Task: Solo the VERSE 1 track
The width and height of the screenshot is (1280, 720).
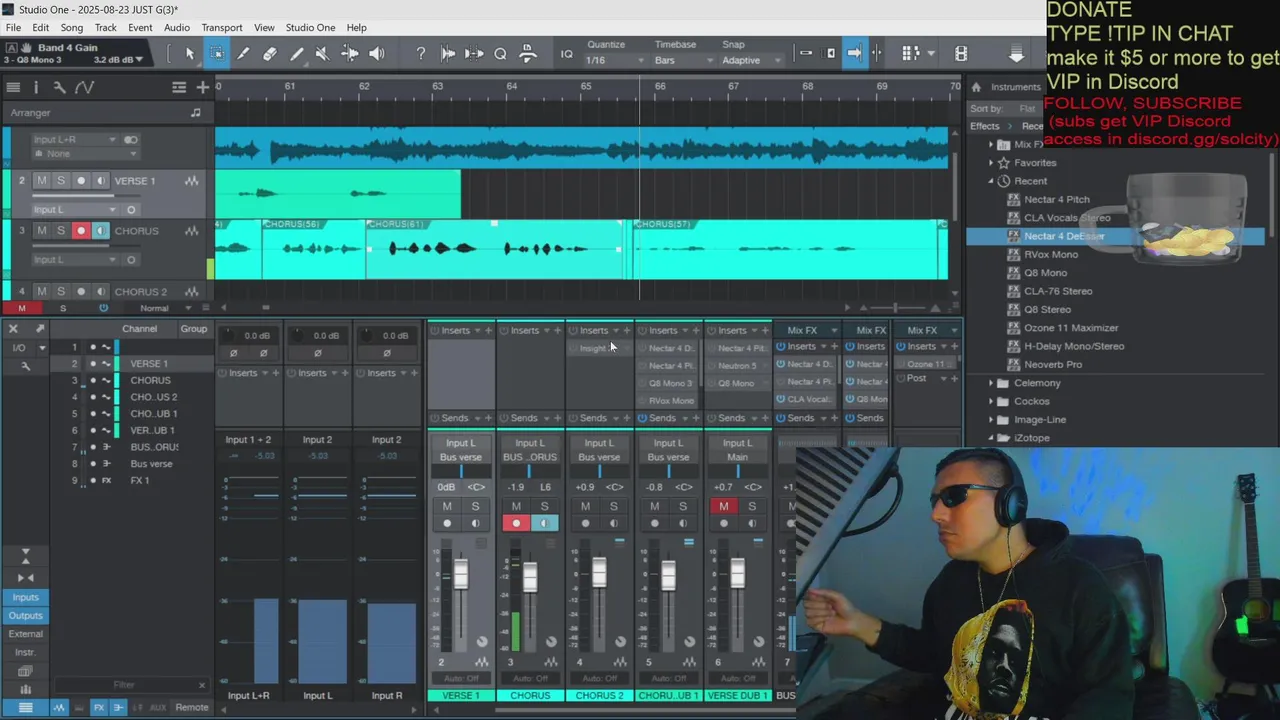Action: point(60,181)
